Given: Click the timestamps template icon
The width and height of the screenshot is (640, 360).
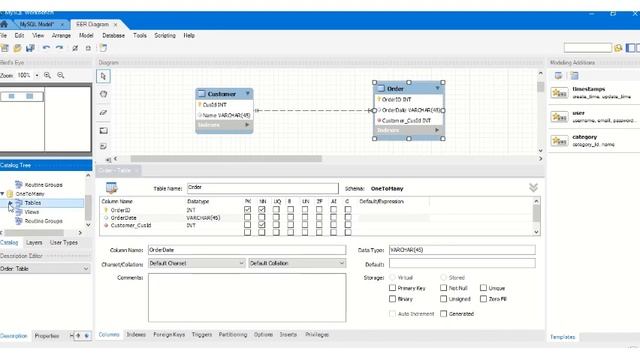Looking at the screenshot, I should [559, 93].
